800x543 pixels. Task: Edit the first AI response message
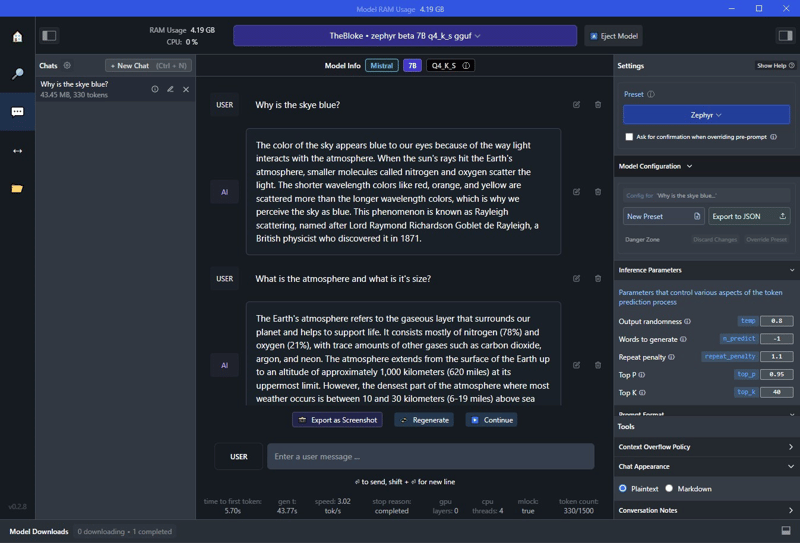coord(576,192)
